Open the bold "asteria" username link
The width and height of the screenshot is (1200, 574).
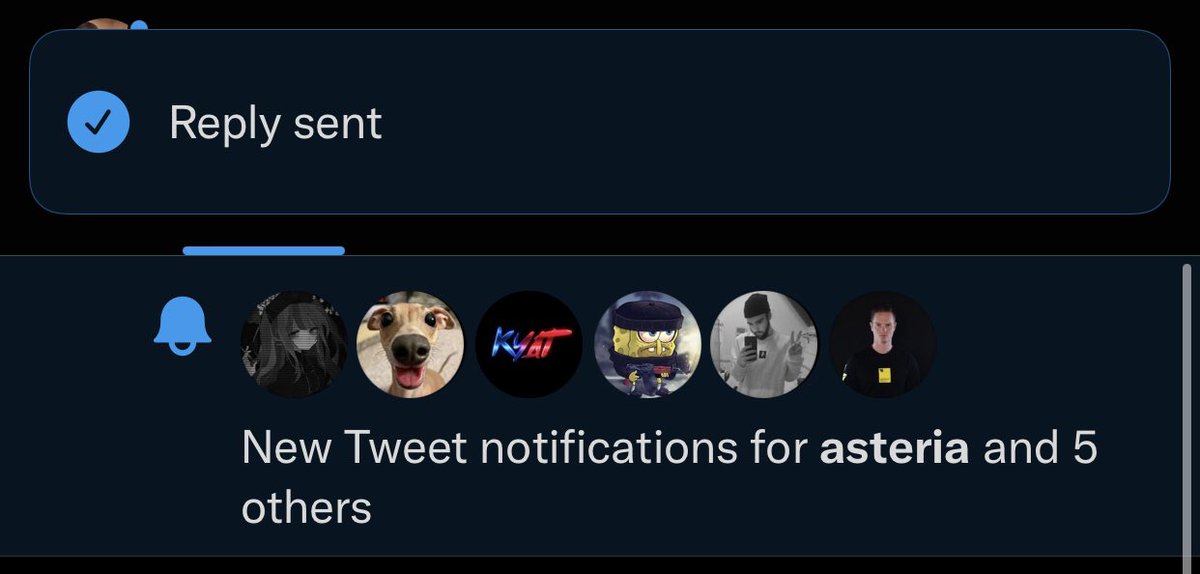coord(894,447)
